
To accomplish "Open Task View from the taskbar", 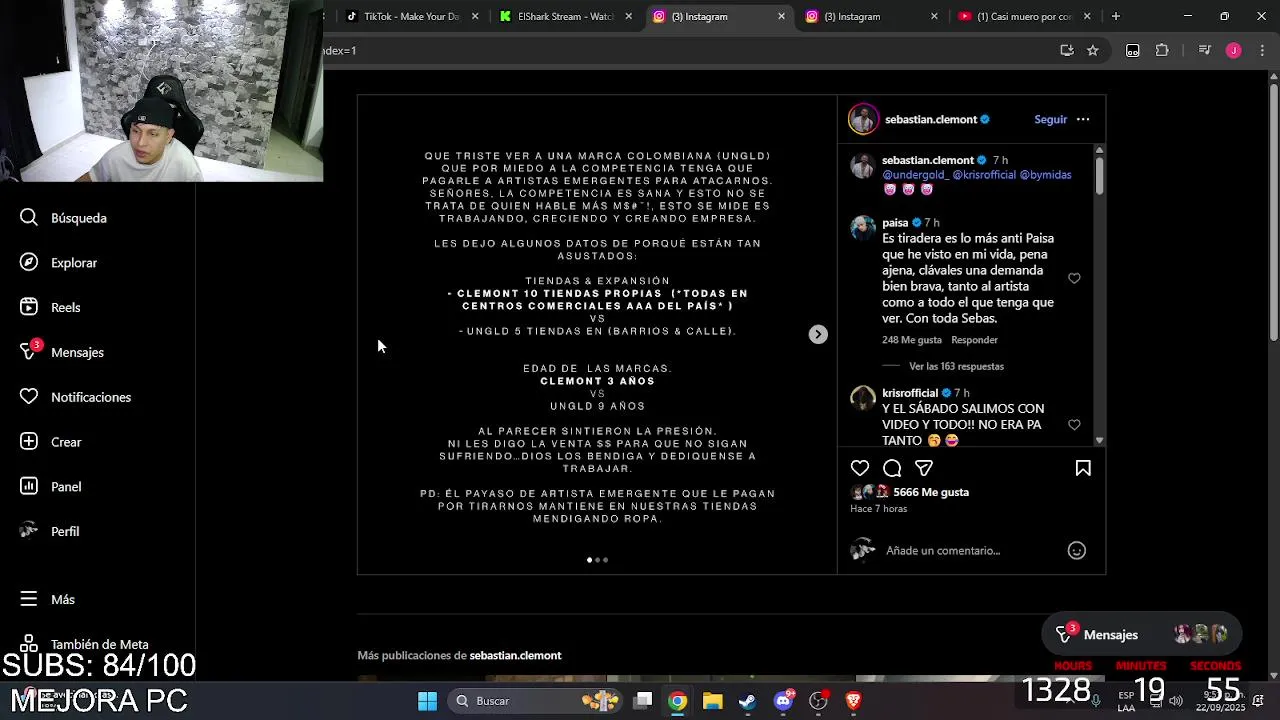I will [643, 701].
